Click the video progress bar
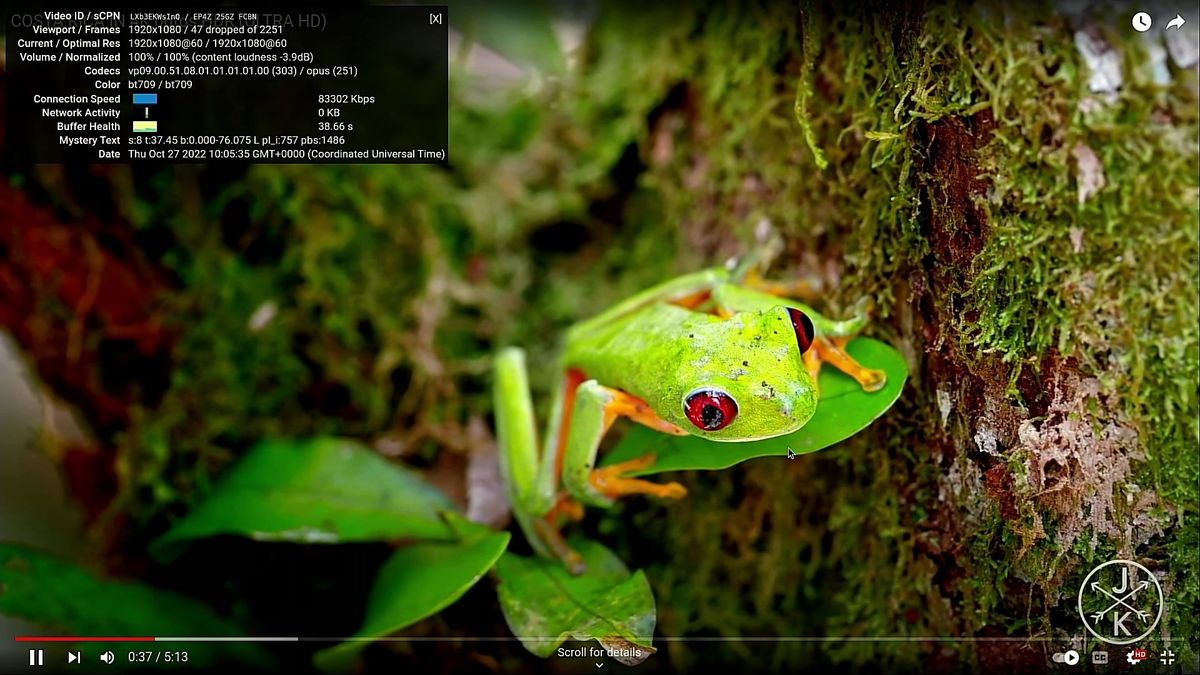This screenshot has height=675, width=1200. tap(600, 638)
